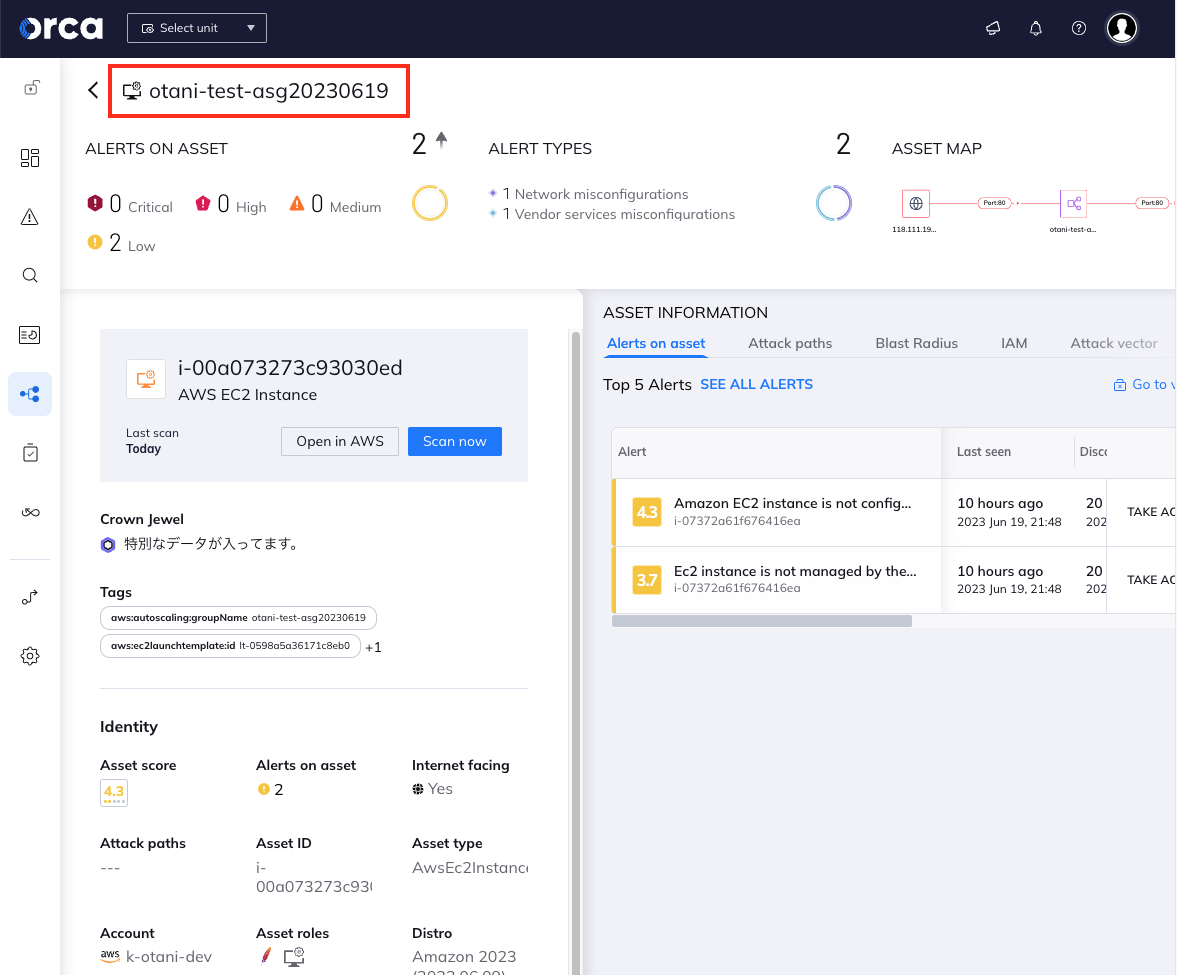Click the alert types donut chart
1177x975 pixels.
point(834,203)
